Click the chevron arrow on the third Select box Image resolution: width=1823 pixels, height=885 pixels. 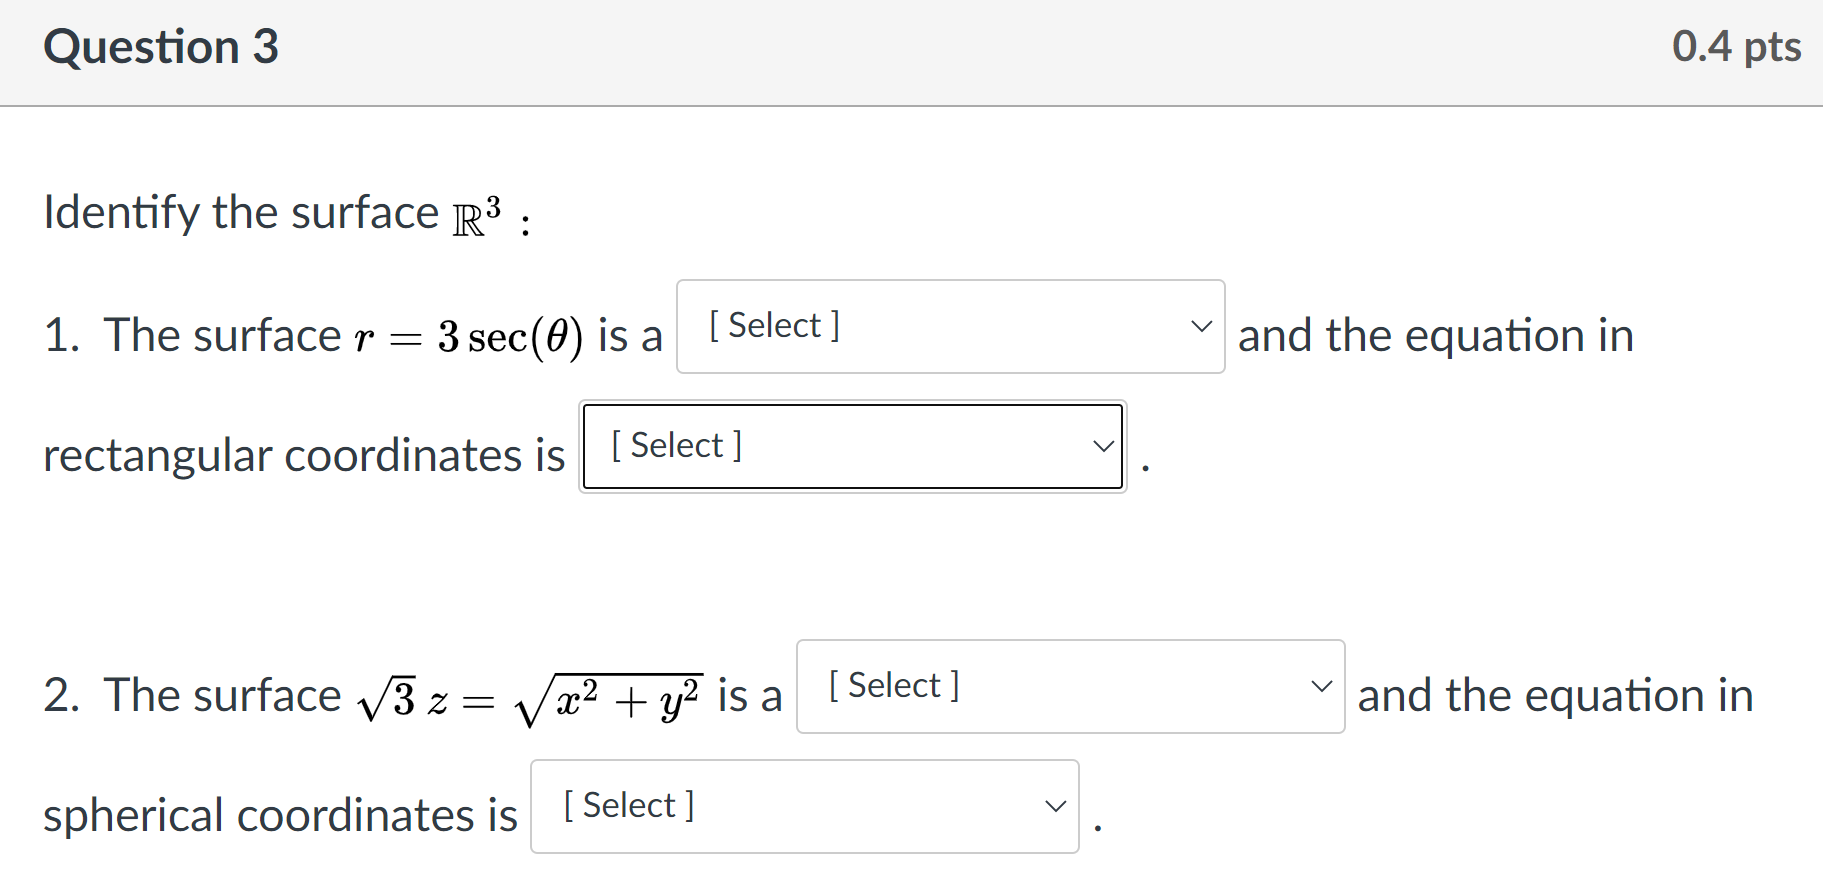click(1321, 686)
